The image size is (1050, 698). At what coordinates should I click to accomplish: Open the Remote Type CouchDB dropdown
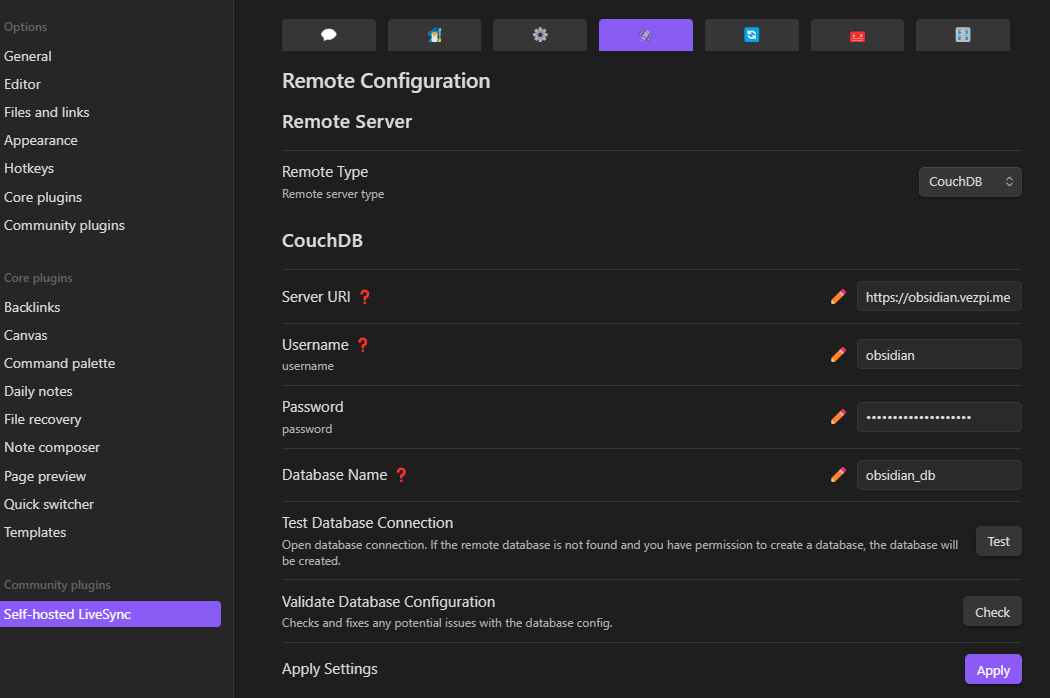tap(969, 182)
